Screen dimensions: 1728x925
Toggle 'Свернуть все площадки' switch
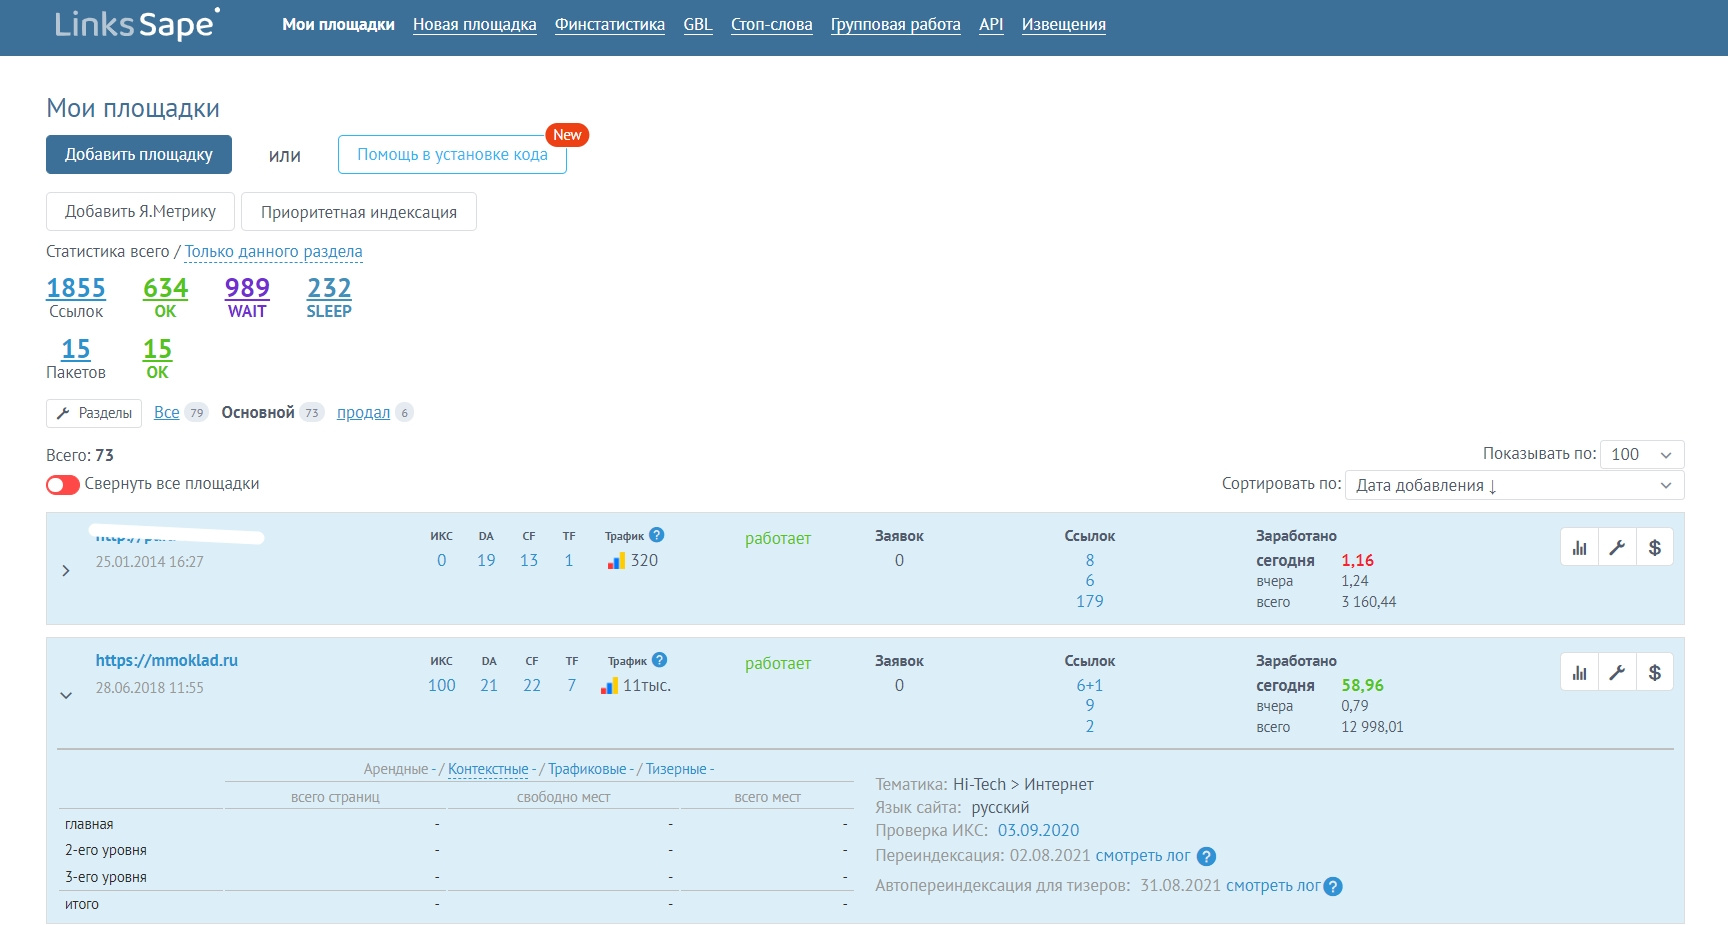pyautogui.click(x=63, y=485)
